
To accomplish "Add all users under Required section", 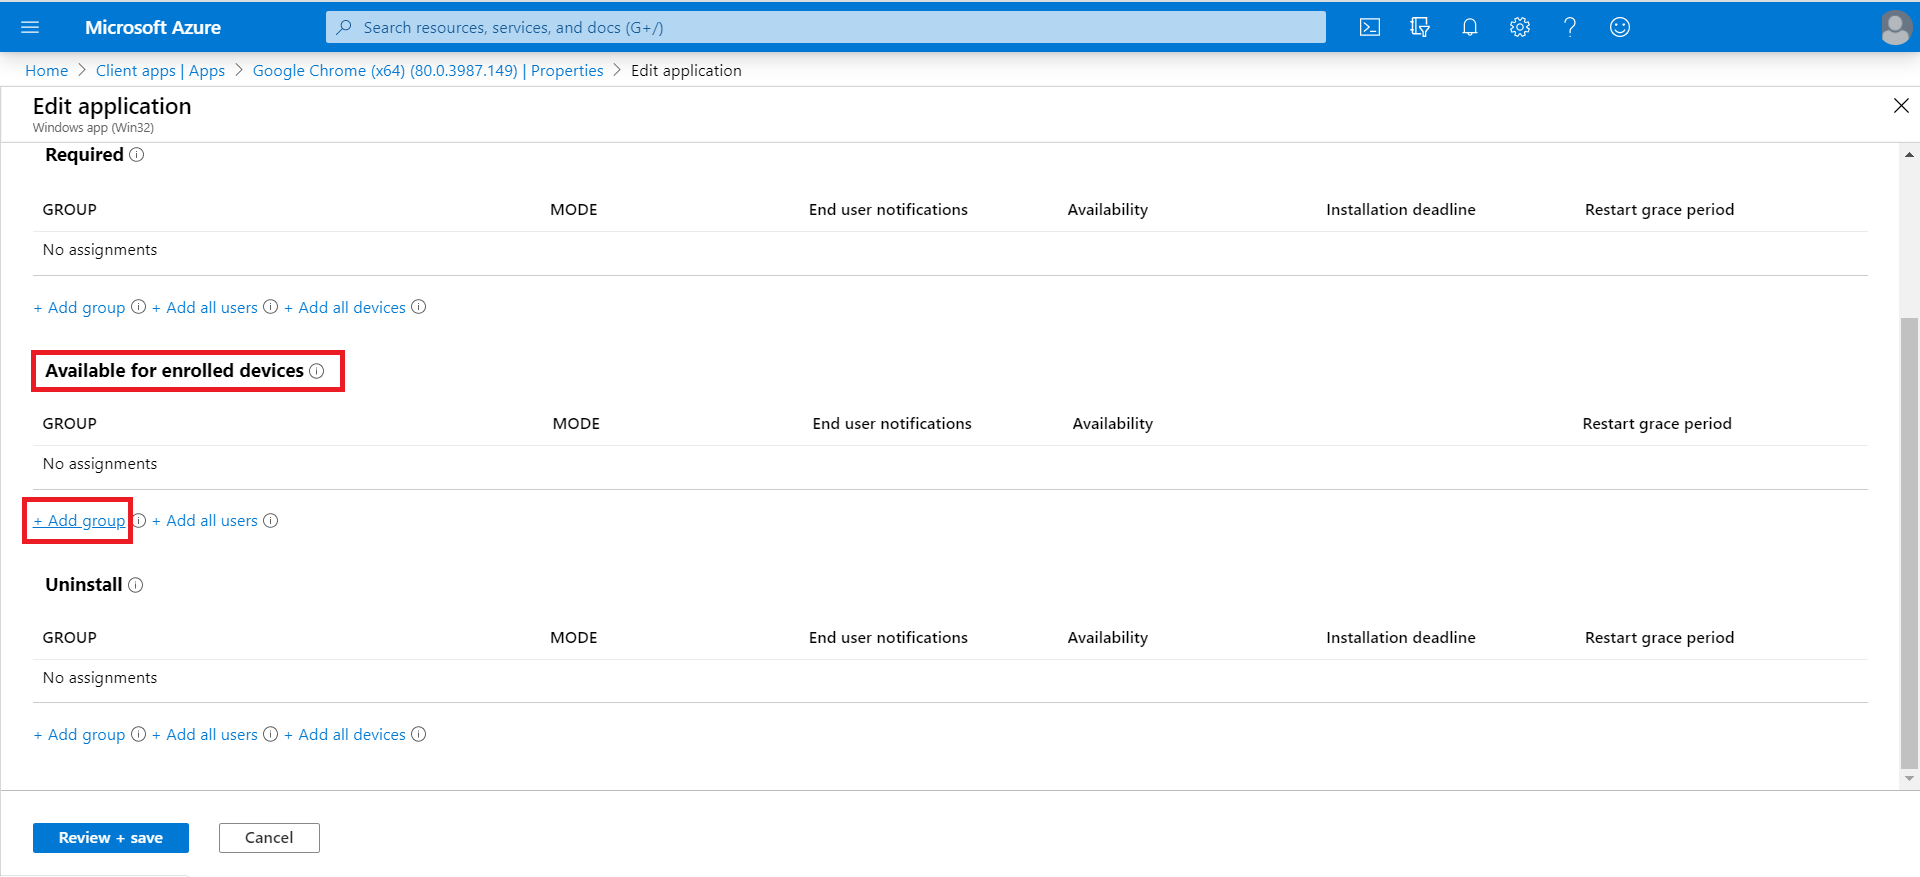I will [205, 307].
